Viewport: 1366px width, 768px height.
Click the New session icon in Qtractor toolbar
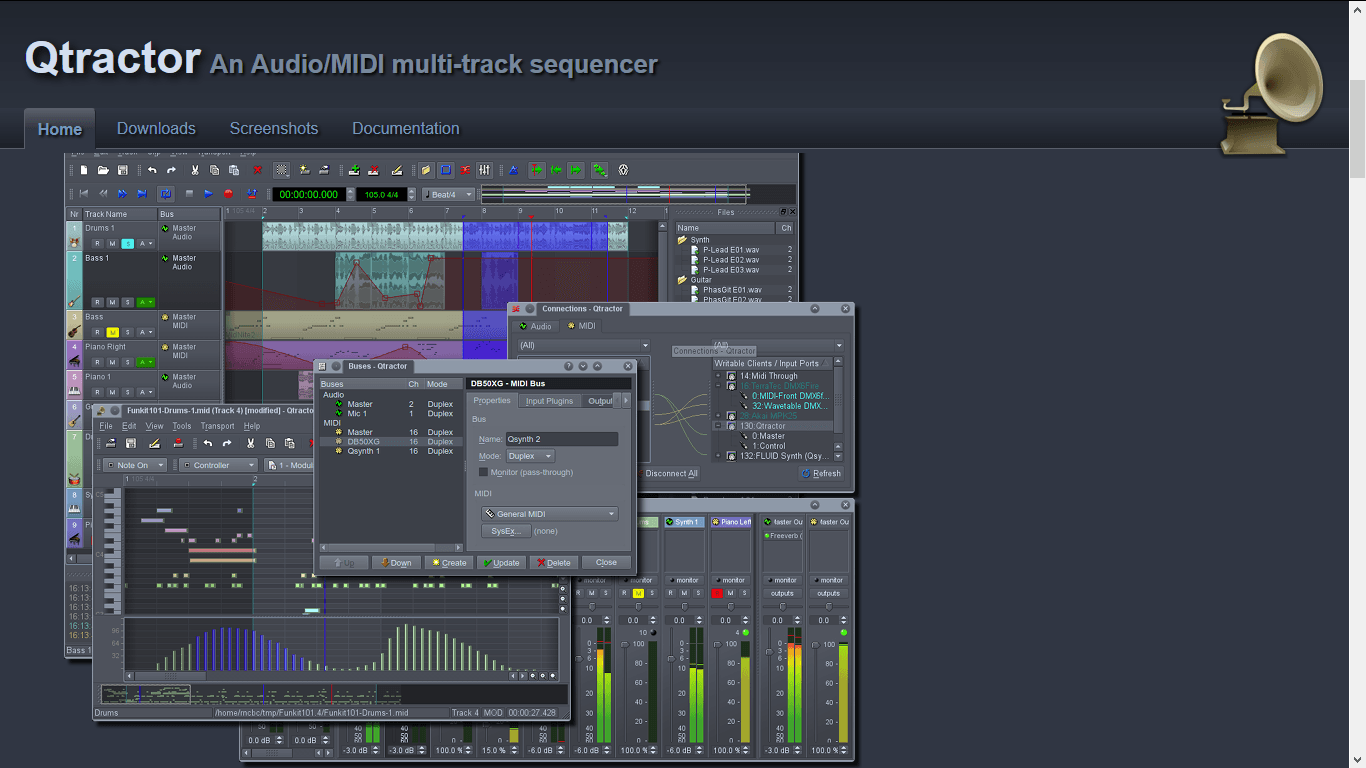pyautogui.click(x=84, y=170)
